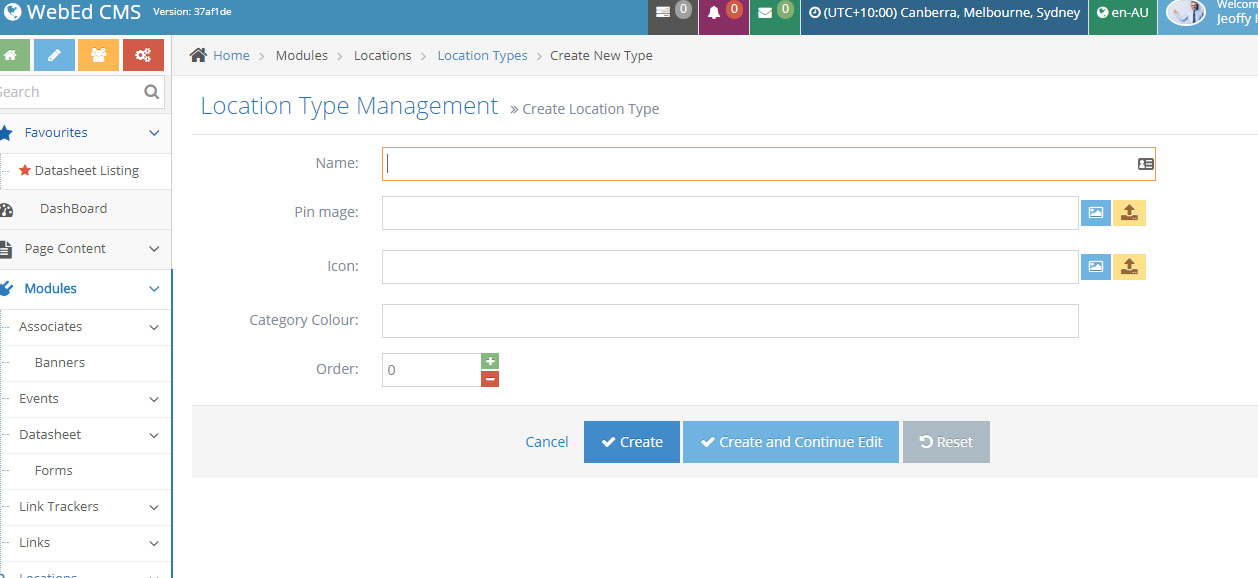The width and height of the screenshot is (1258, 578).
Task: Expand the Page Content menu
Action: pos(154,249)
